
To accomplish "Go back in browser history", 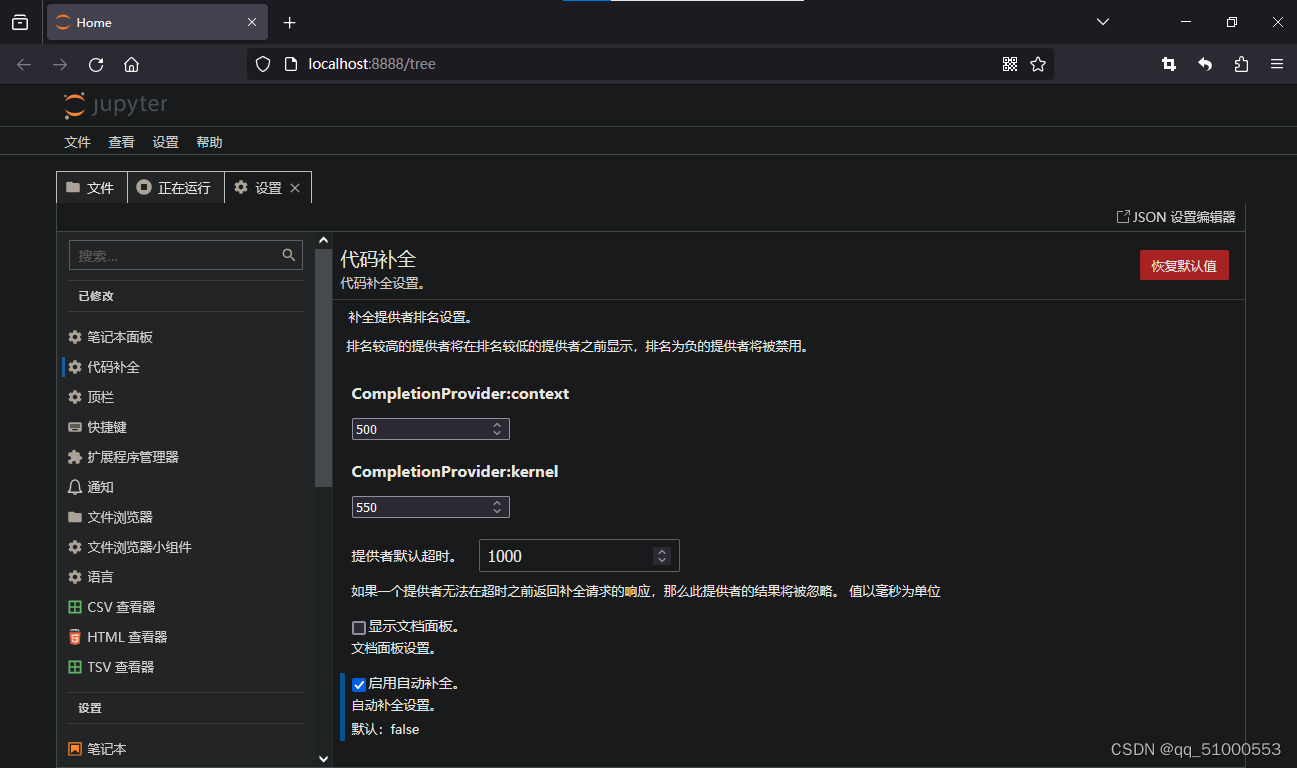I will coord(24,64).
